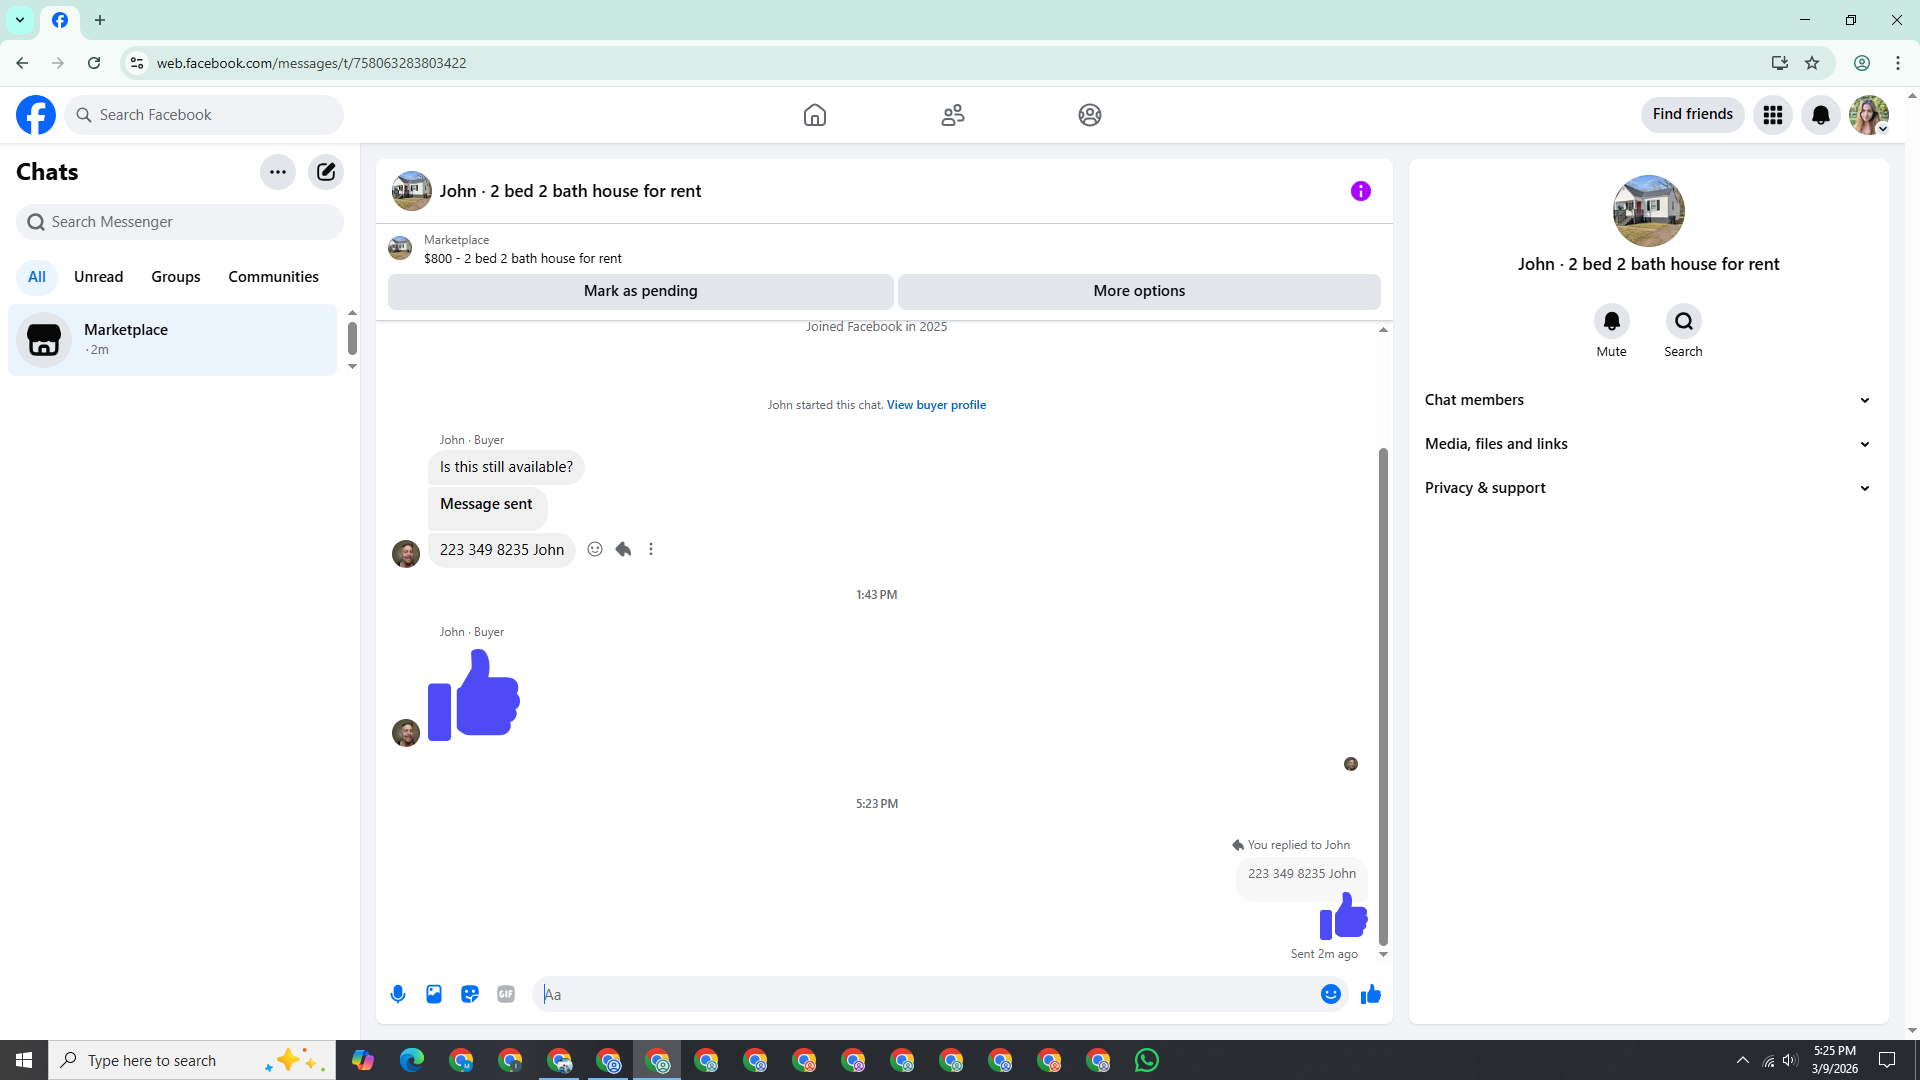
Task: Click the voice clip microphone icon
Action: pos(398,994)
